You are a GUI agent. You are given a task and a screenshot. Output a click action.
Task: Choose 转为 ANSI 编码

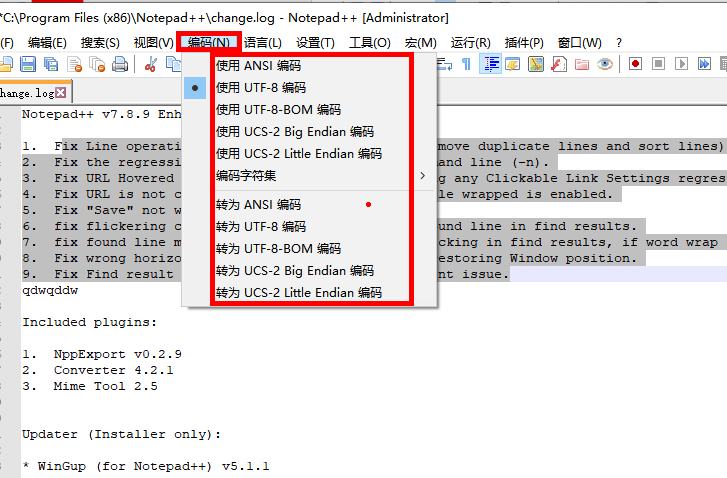310,204
